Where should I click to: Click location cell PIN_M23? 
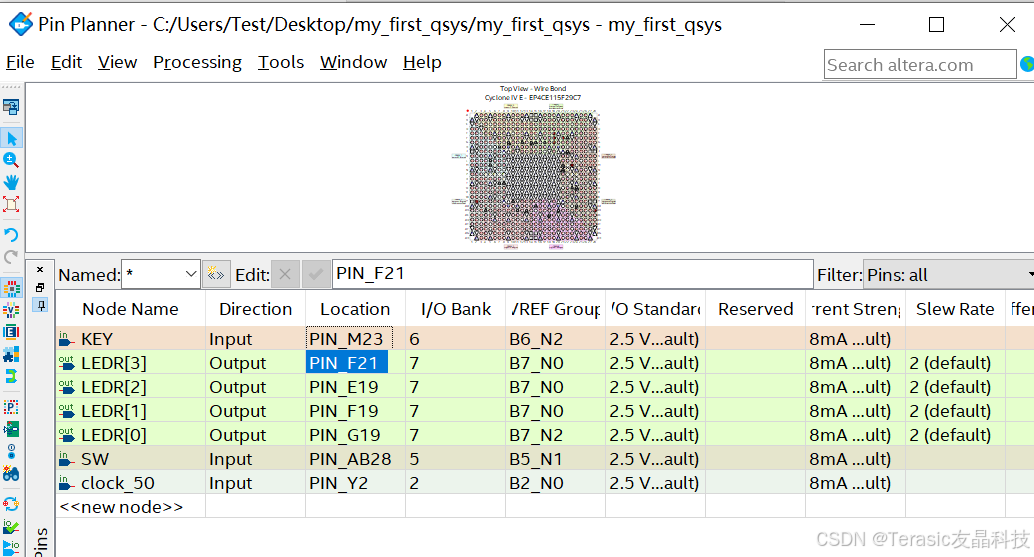click(x=355, y=339)
